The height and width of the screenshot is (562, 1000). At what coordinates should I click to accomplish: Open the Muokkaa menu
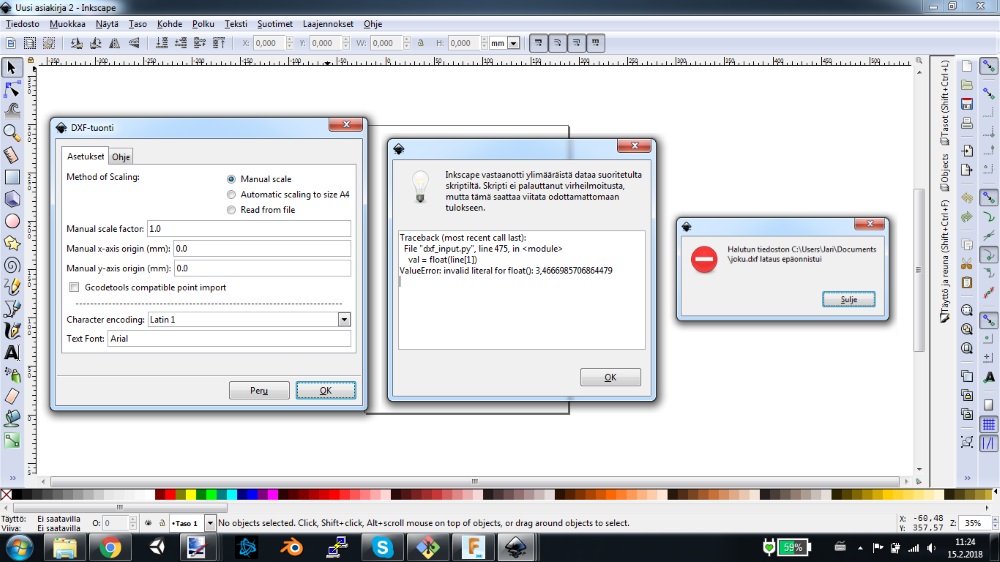click(68, 24)
